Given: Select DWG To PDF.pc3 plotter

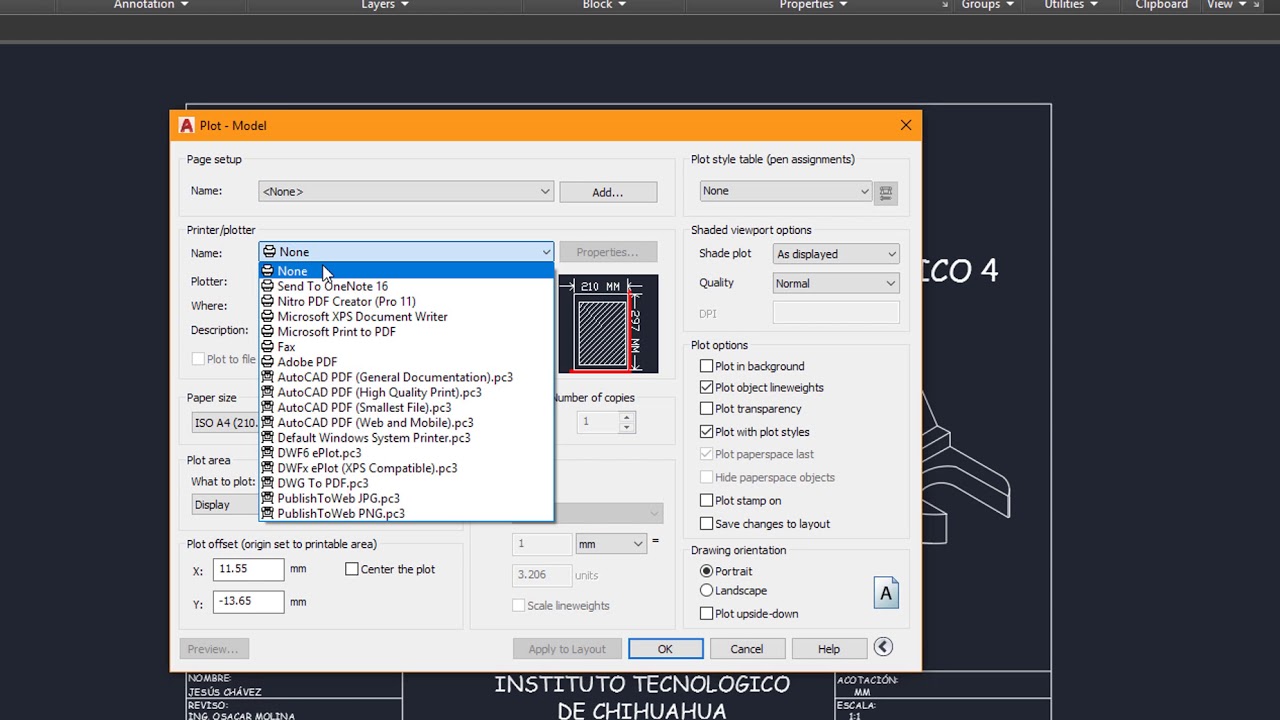Looking at the screenshot, I should 406,483.
